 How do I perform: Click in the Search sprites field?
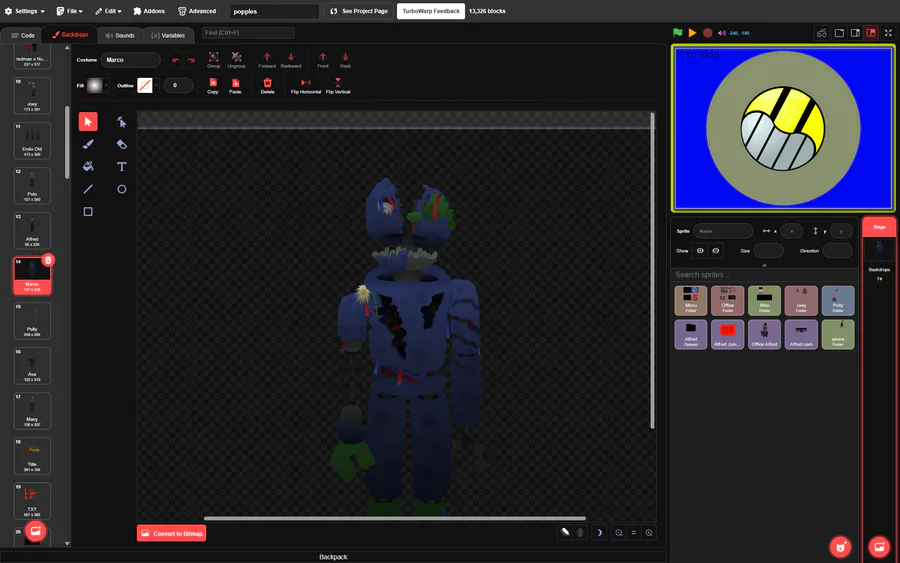coord(764,274)
